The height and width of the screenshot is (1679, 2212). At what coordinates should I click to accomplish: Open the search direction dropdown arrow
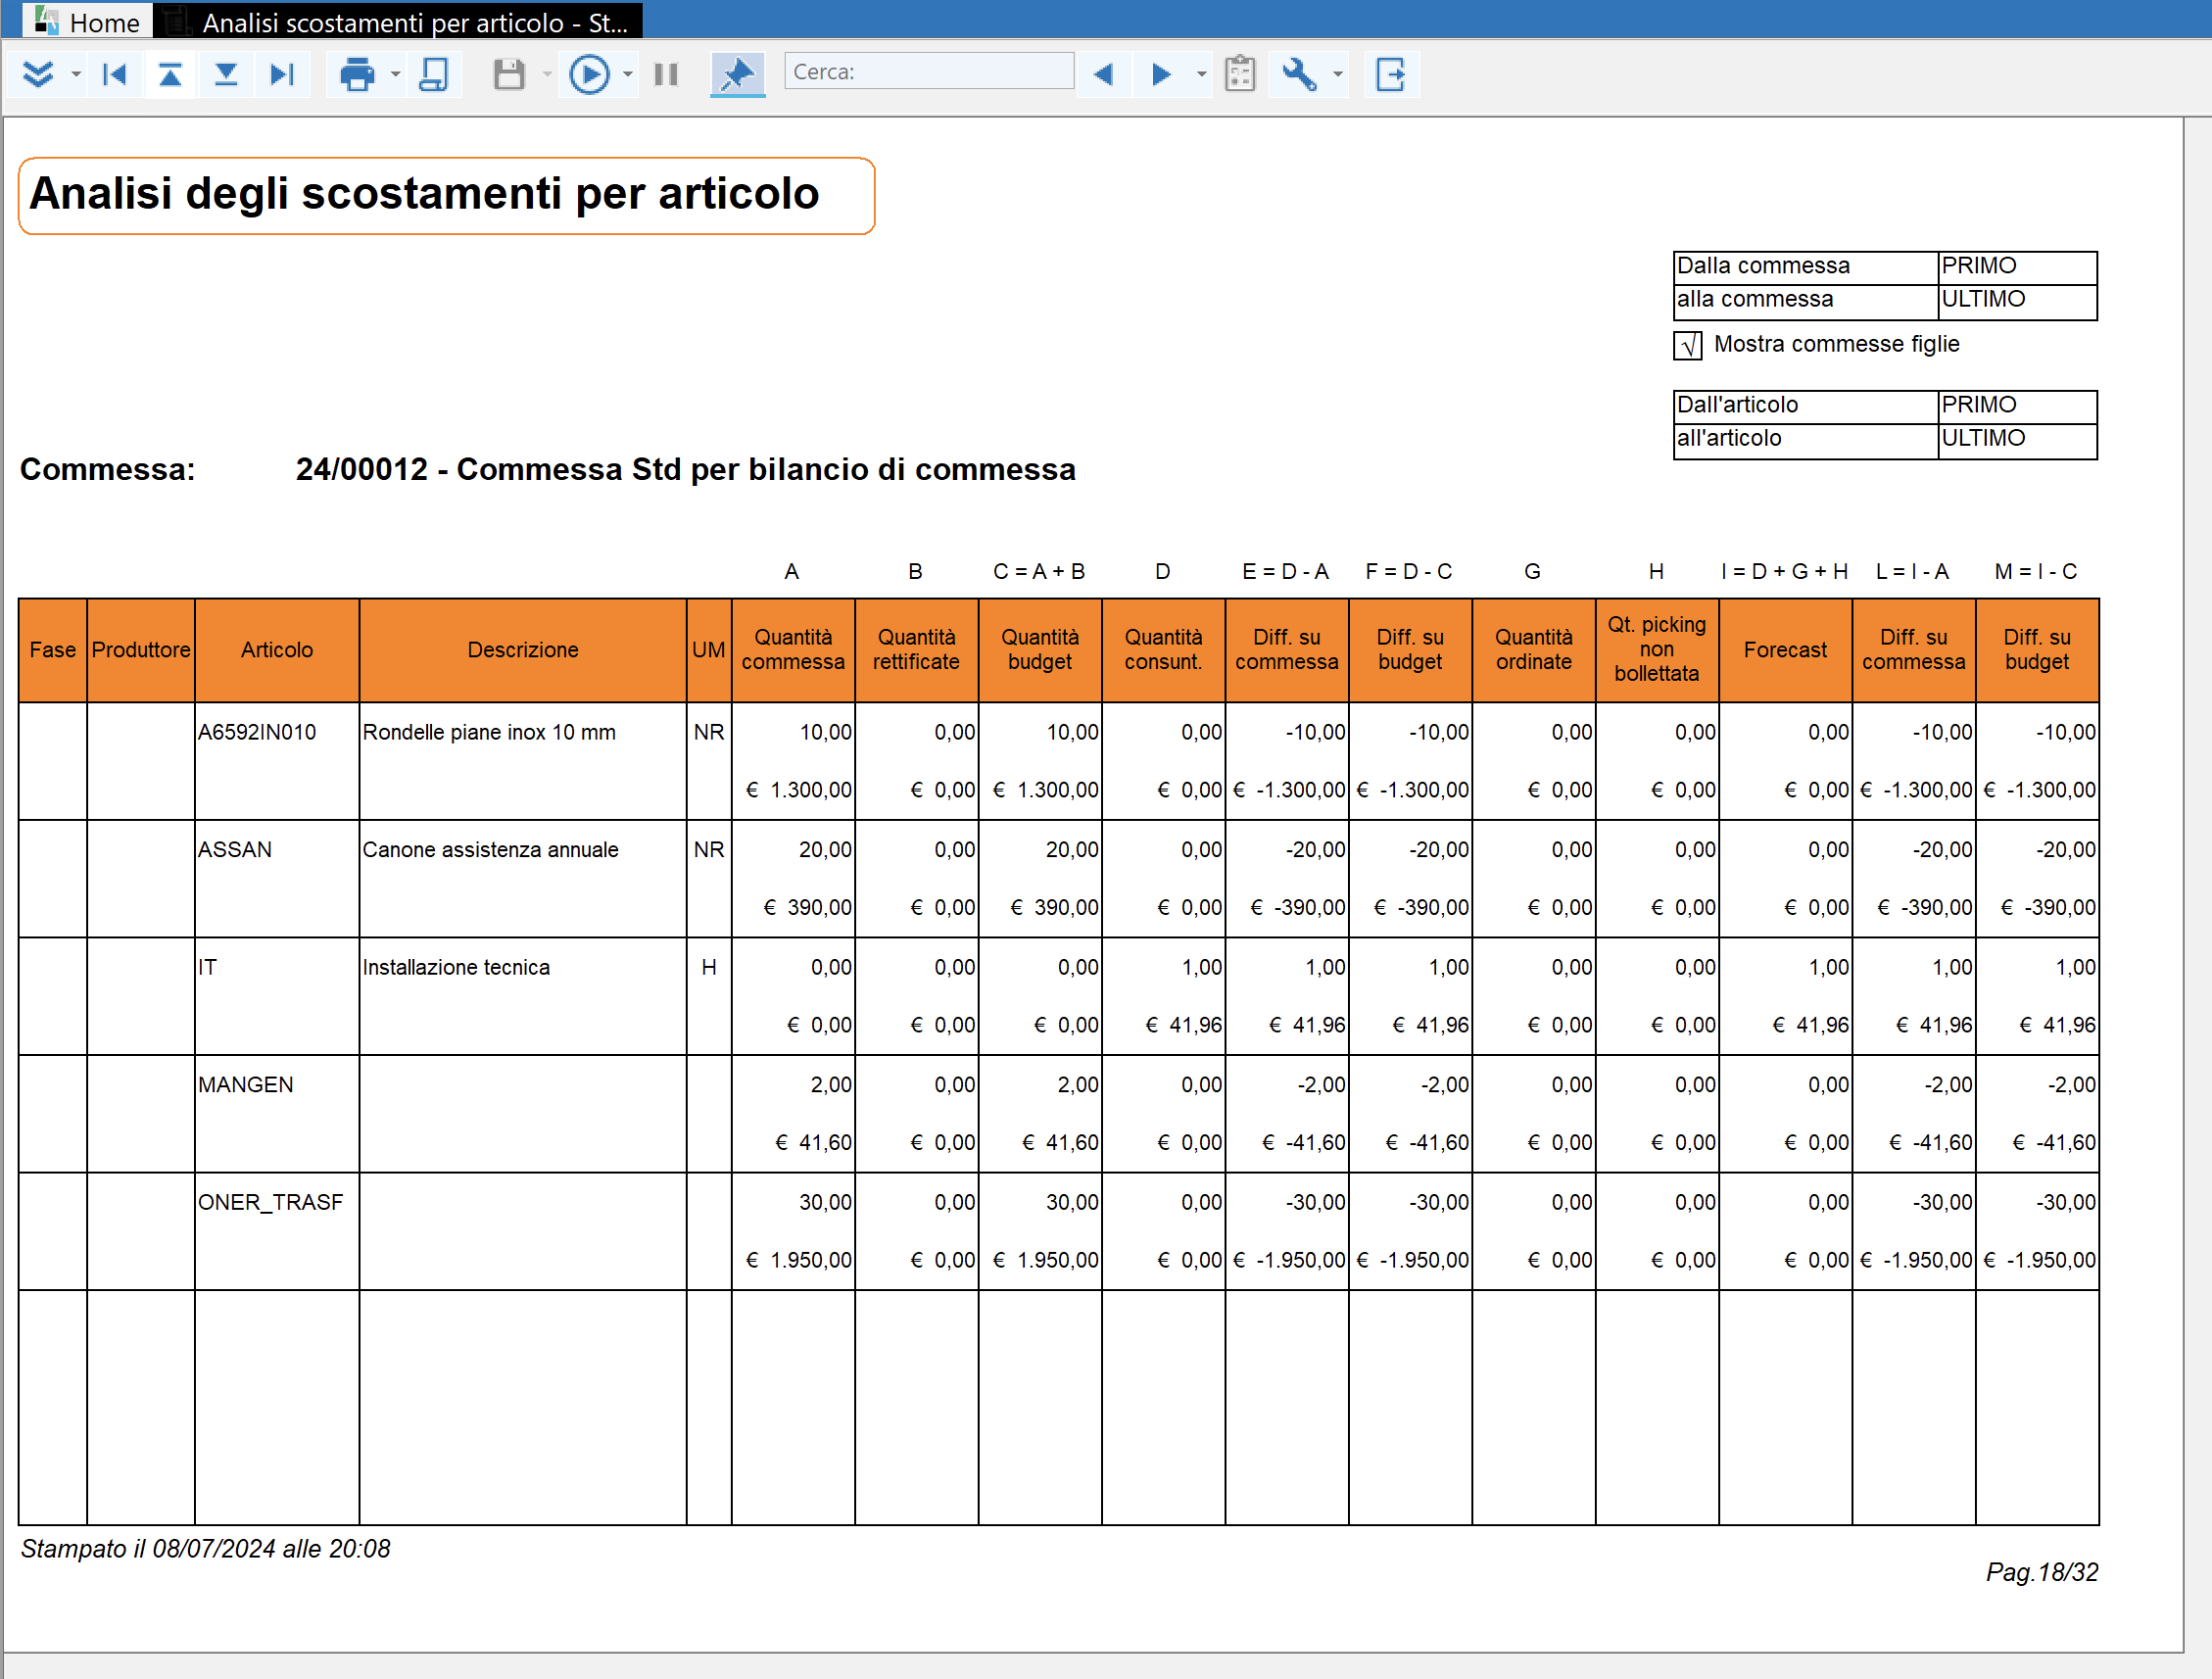[1202, 74]
